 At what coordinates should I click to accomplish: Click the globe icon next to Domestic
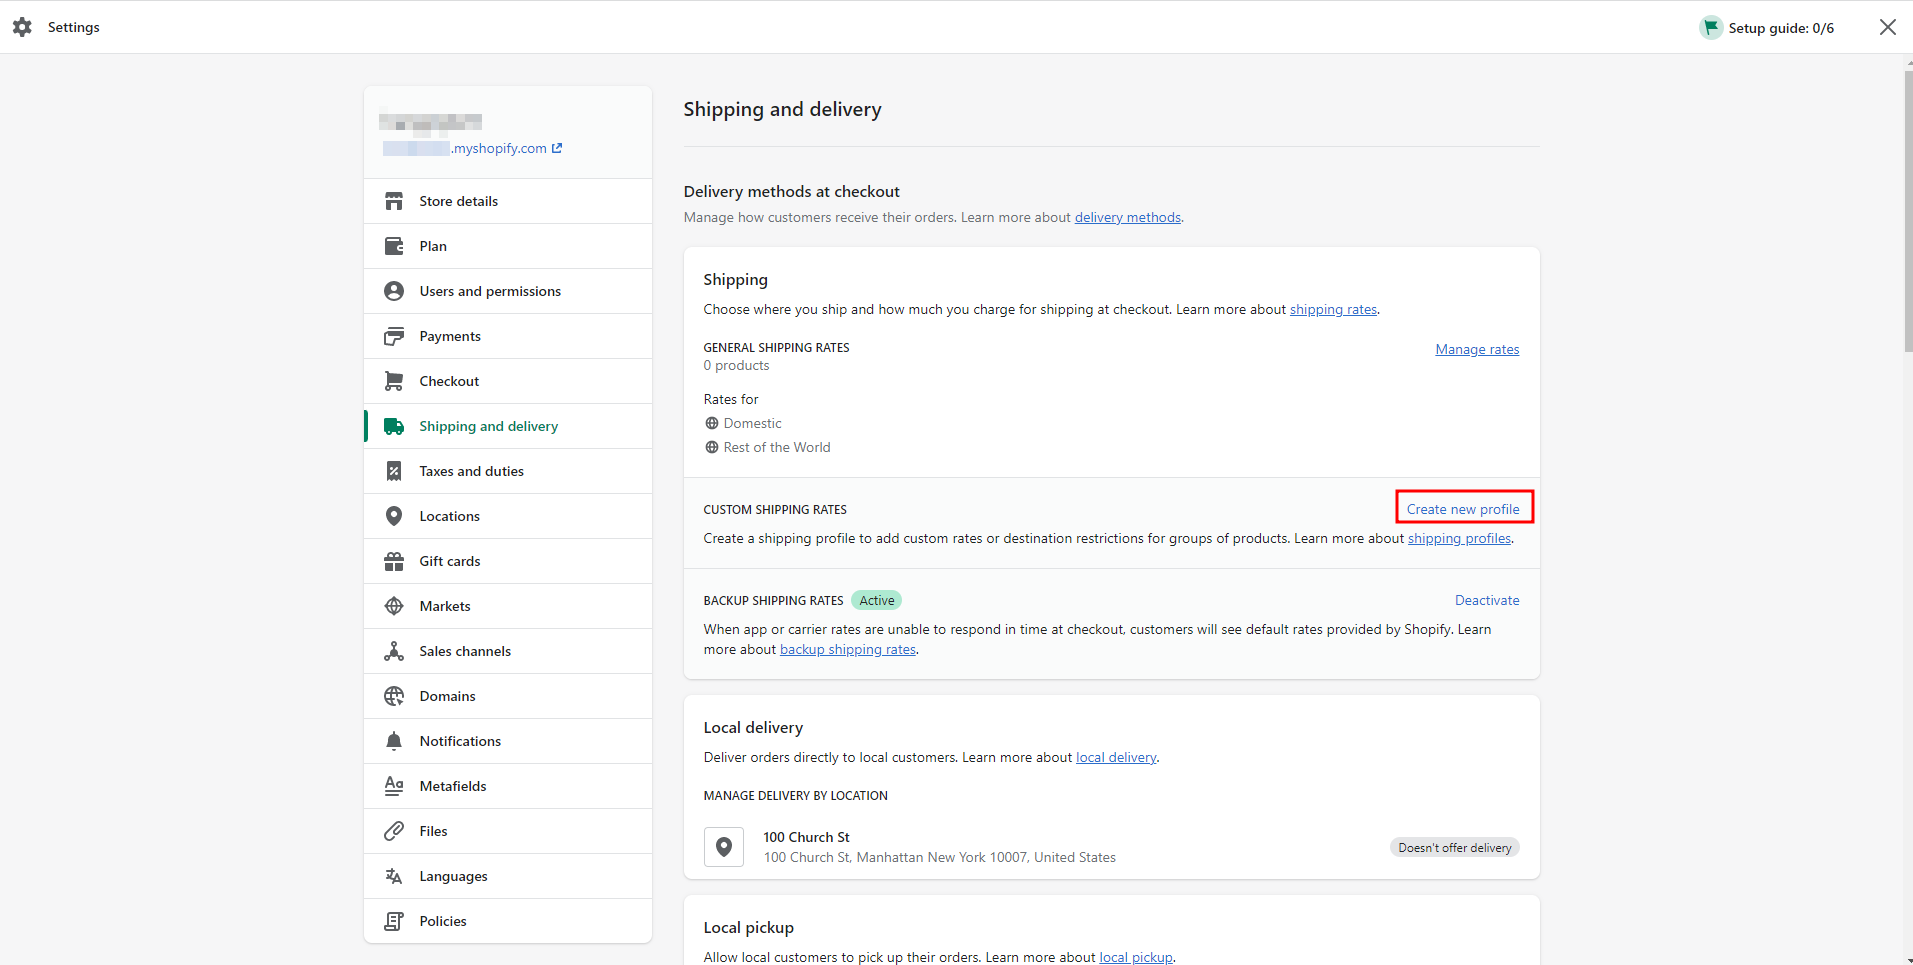tap(712, 423)
